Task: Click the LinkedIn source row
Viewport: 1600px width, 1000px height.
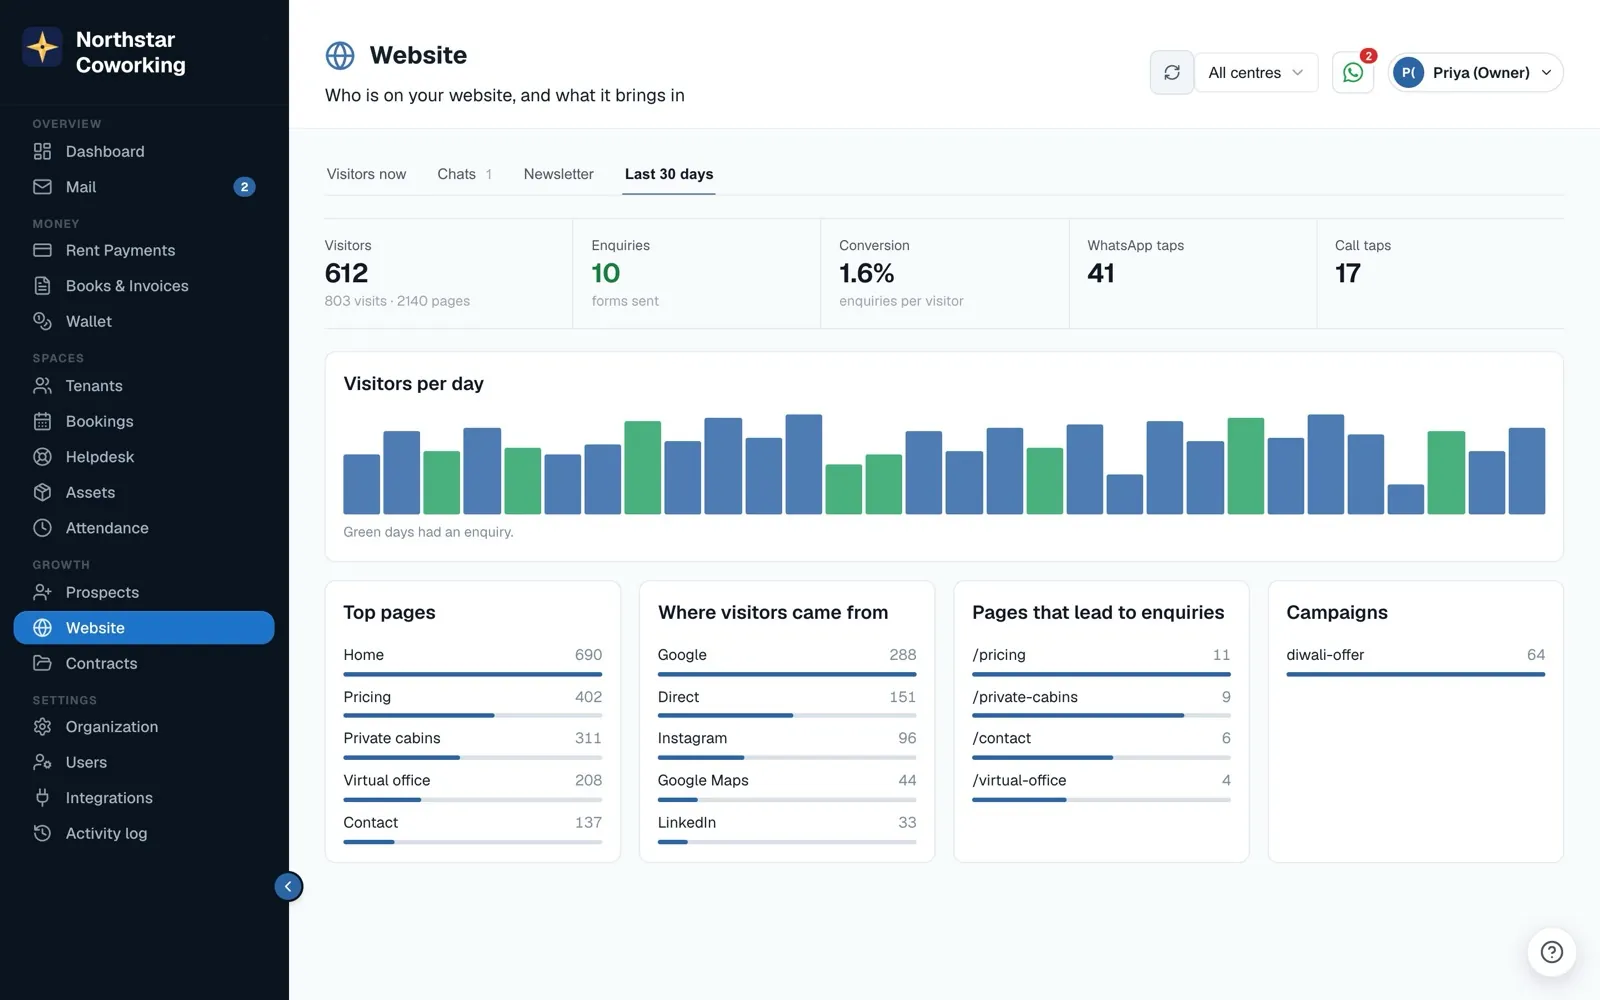Action: [x=787, y=828]
